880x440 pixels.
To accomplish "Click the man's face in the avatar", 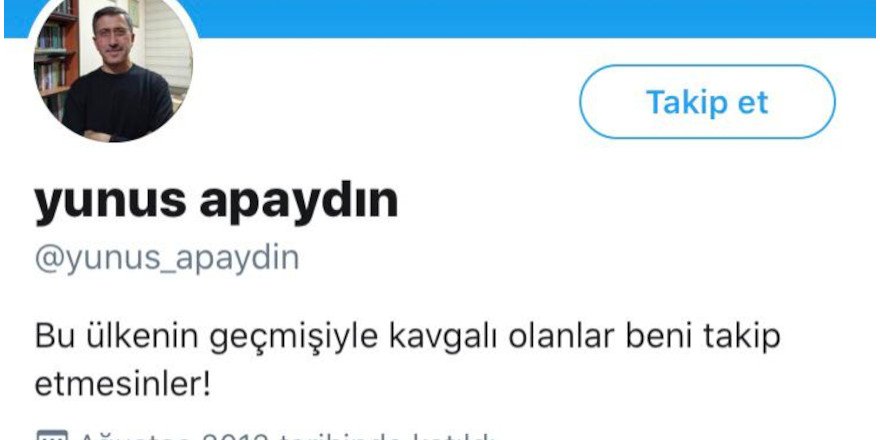I will point(114,33).
